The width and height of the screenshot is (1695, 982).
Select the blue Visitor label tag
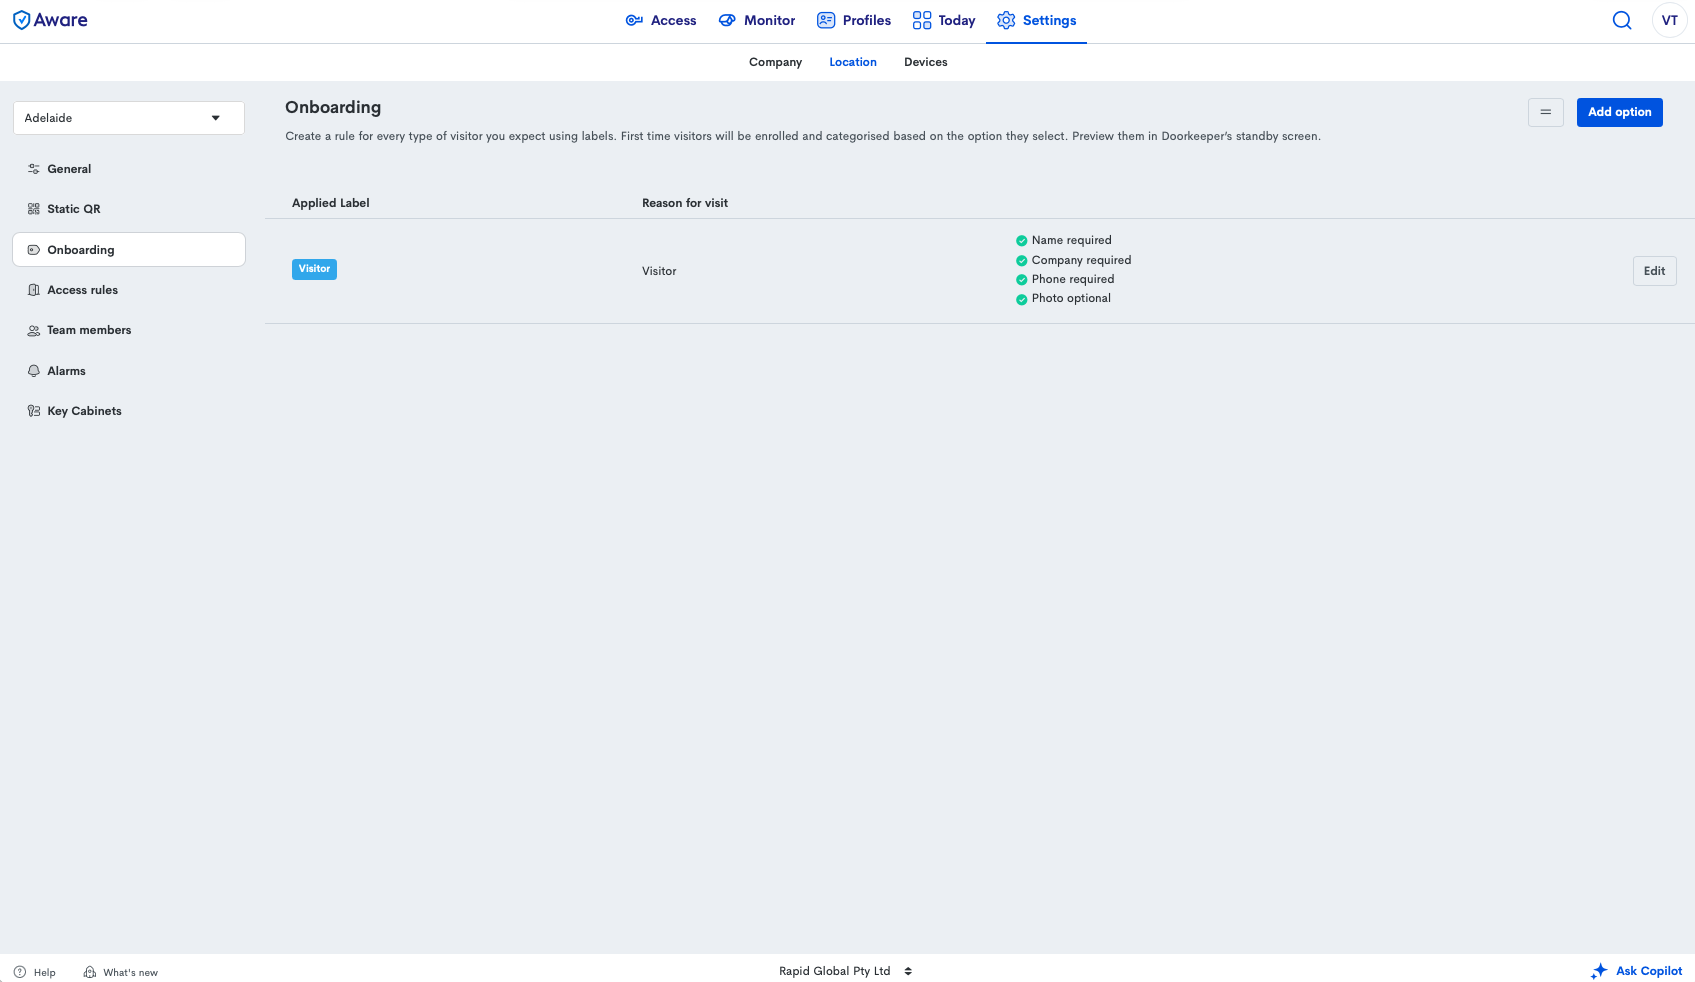[x=314, y=269]
